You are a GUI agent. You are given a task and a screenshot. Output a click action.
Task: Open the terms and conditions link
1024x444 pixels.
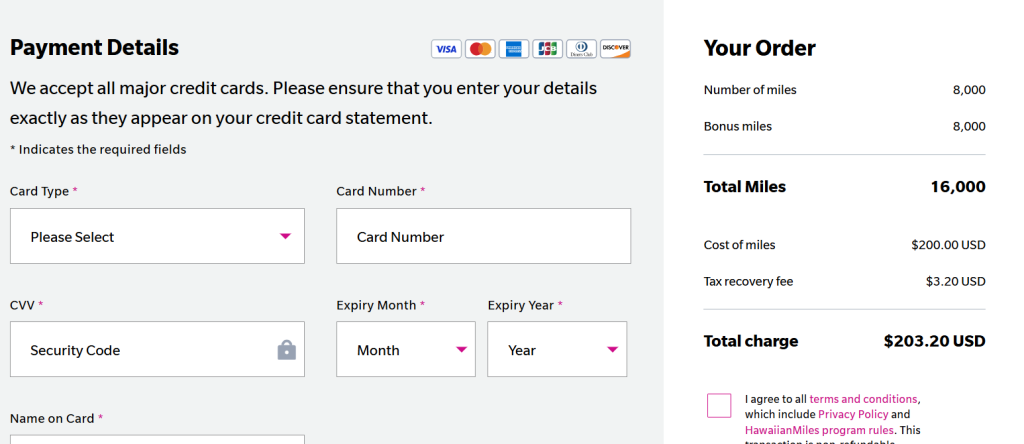click(863, 398)
